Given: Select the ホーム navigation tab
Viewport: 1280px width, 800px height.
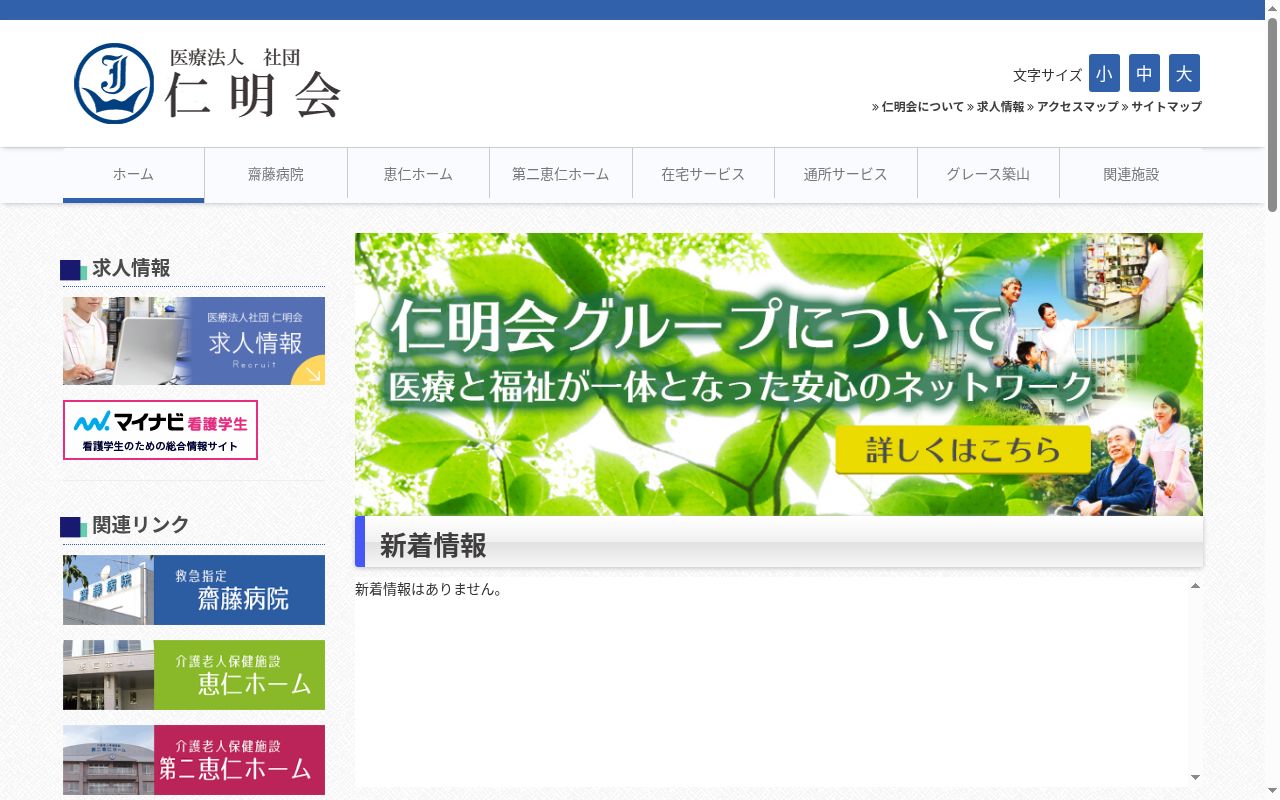Looking at the screenshot, I should [133, 175].
